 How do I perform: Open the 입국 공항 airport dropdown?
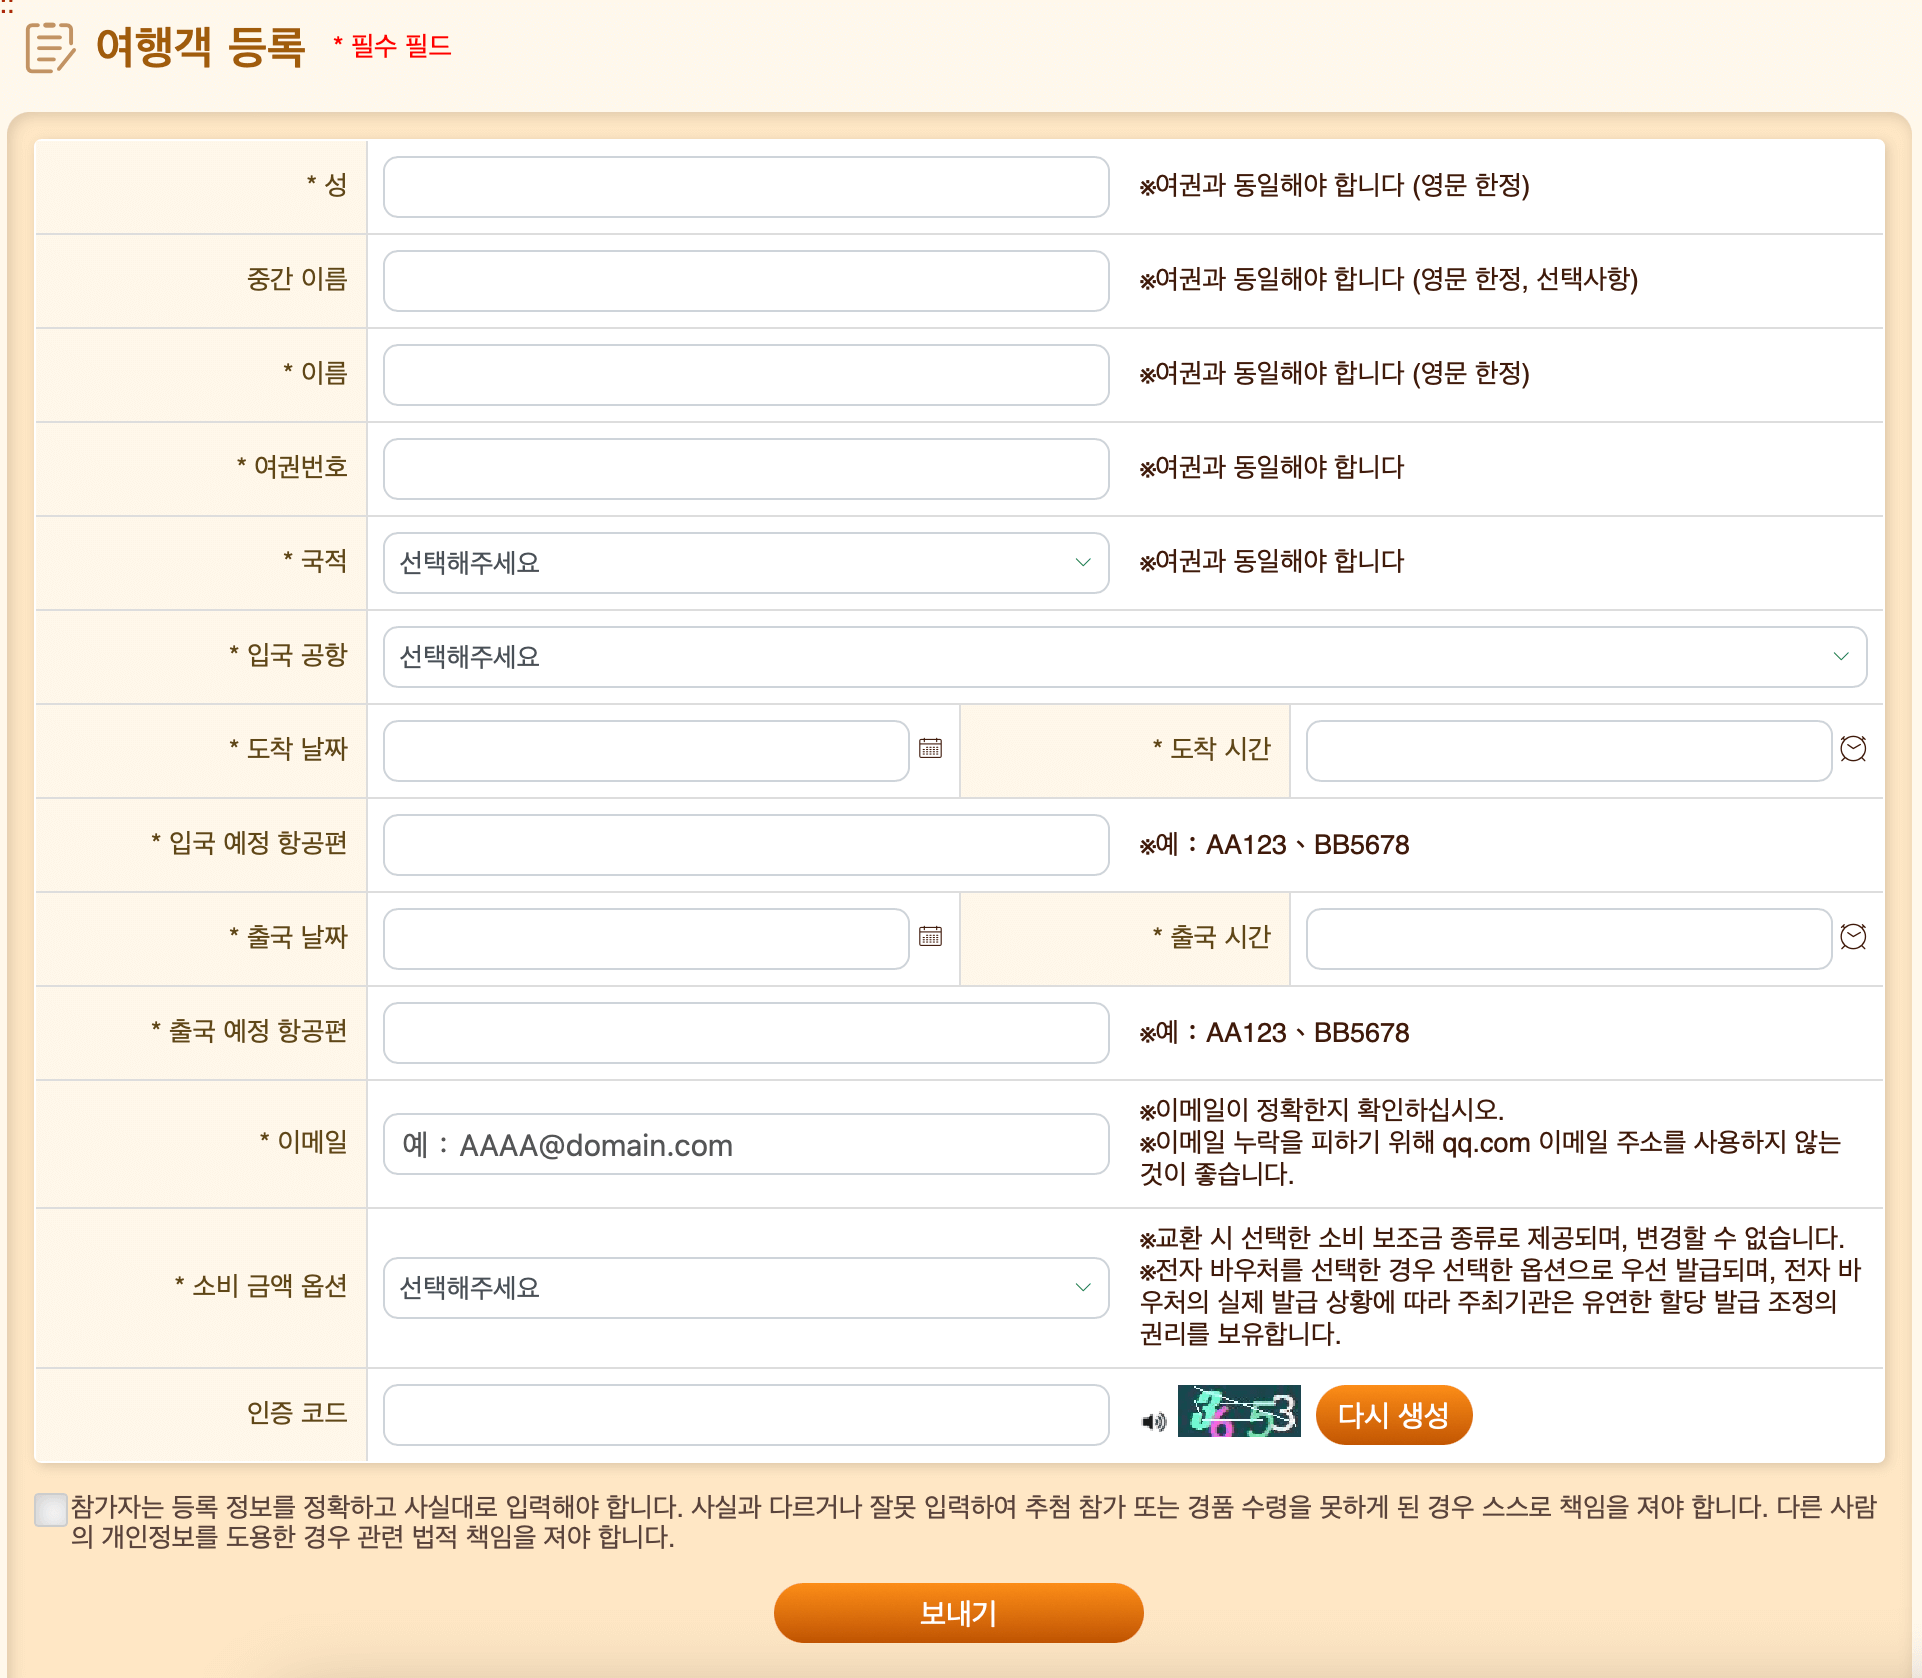tap(1125, 657)
